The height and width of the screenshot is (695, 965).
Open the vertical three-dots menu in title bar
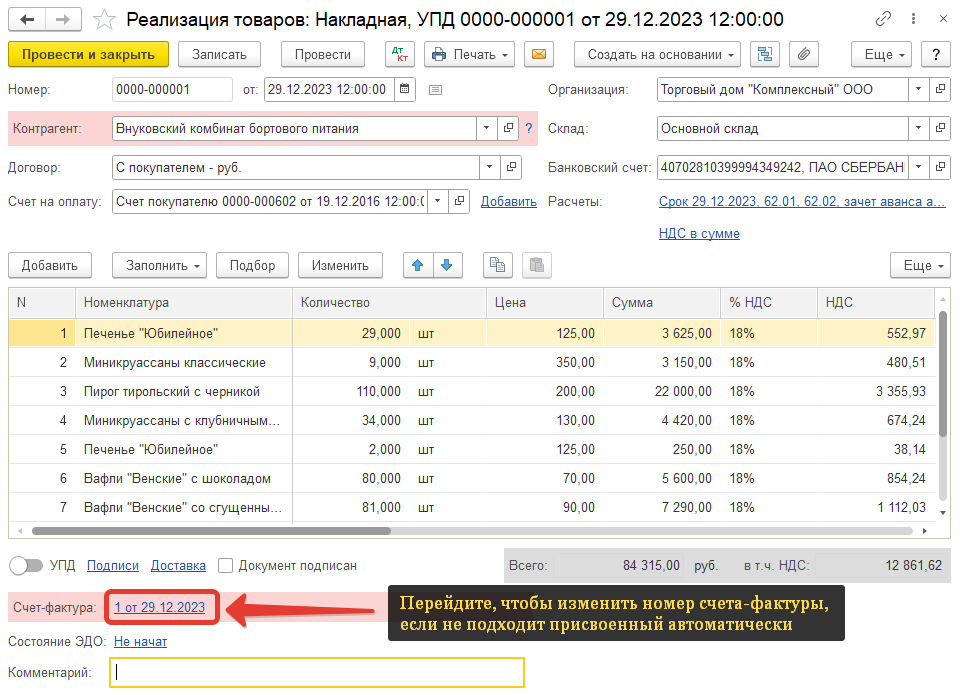913,19
